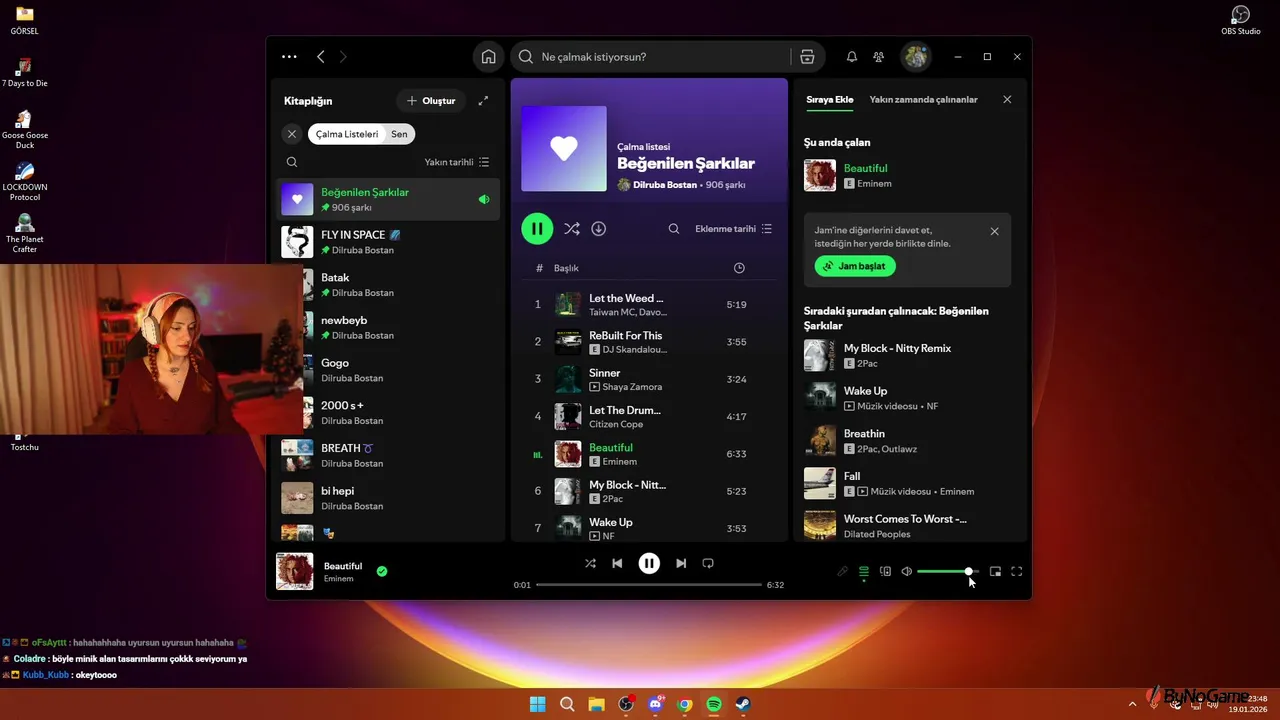Play the track ReBuilt For This
Screen dimensions: 1280x720
(x=649, y=342)
